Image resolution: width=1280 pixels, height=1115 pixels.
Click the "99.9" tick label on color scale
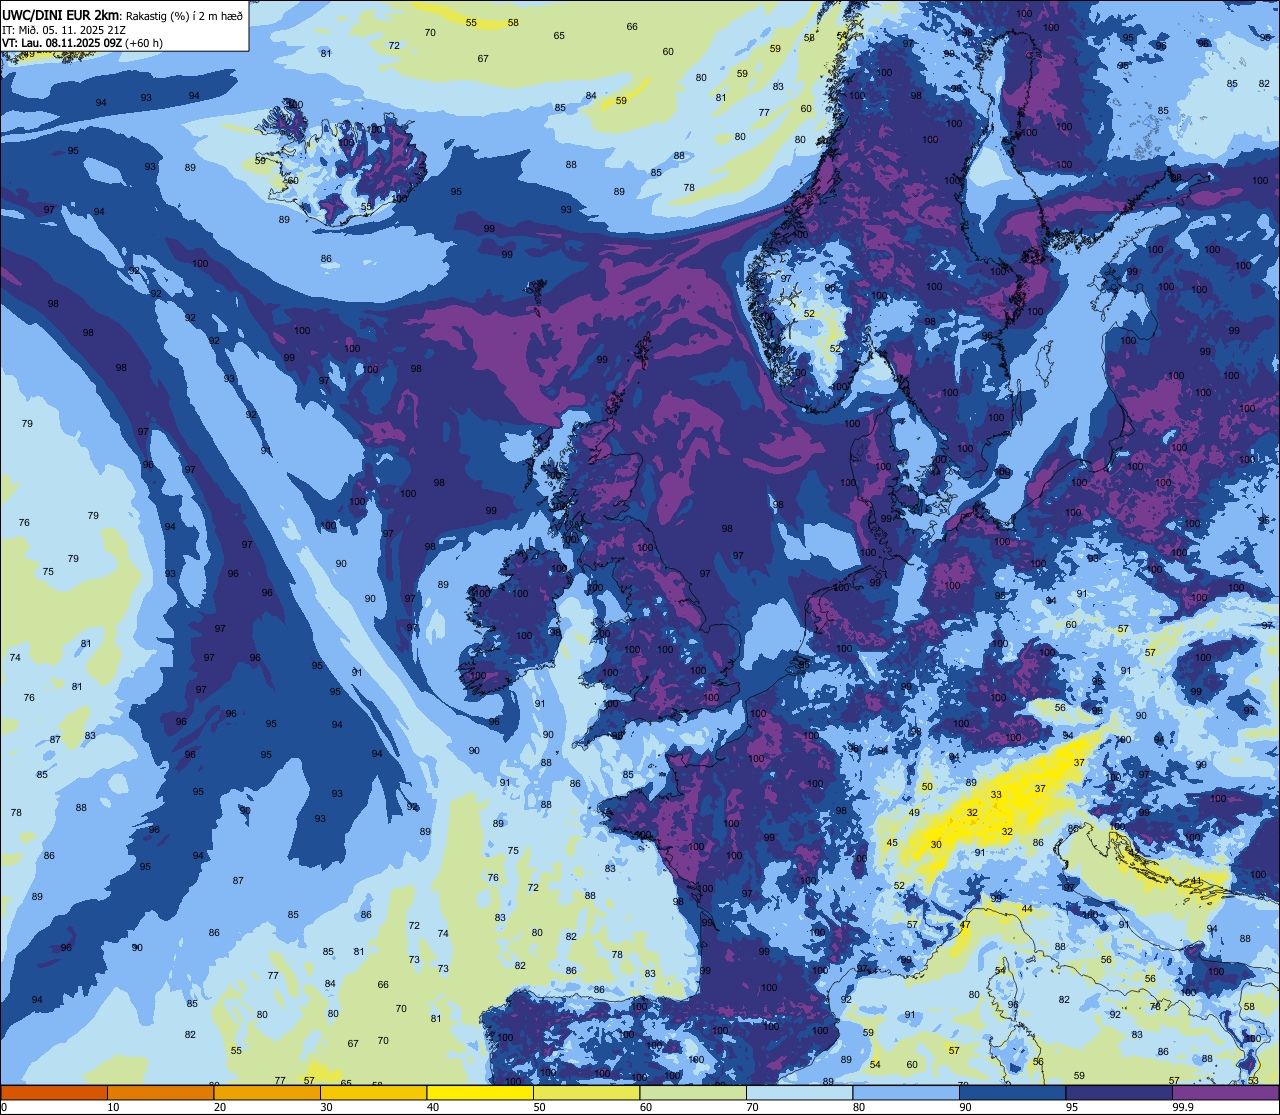click(1184, 1107)
